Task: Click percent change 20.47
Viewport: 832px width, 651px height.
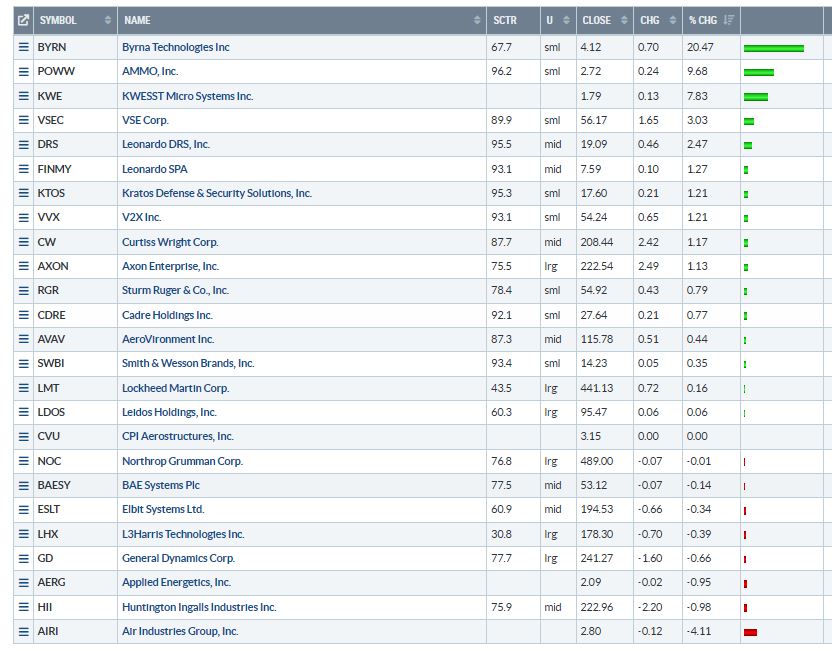Action: click(x=700, y=47)
